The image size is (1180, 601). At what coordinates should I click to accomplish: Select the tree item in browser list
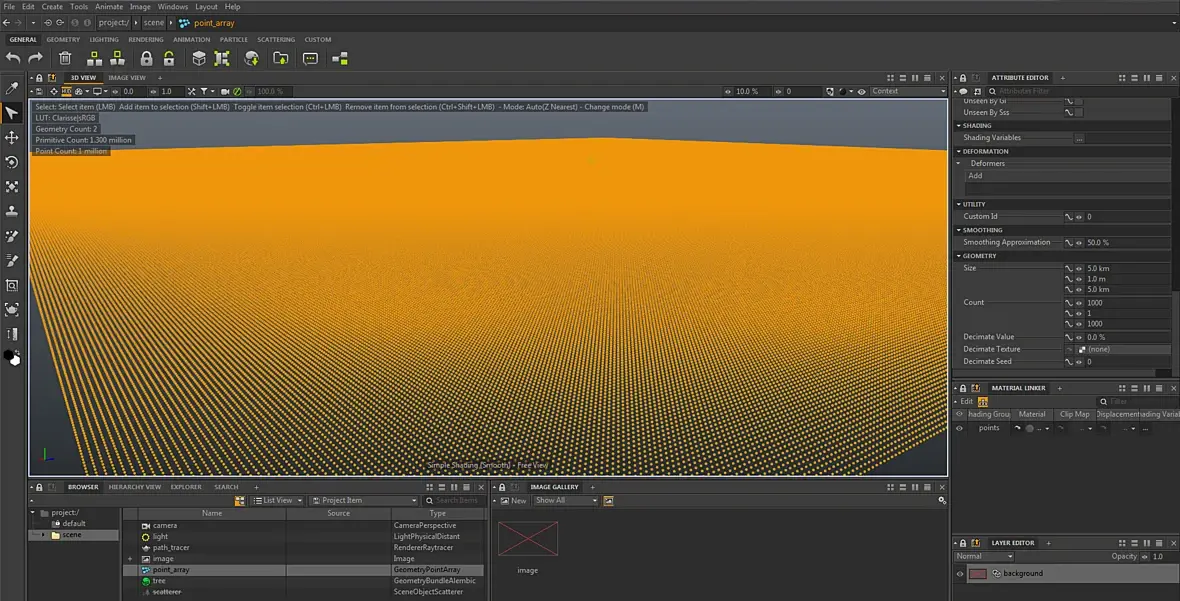coord(159,581)
